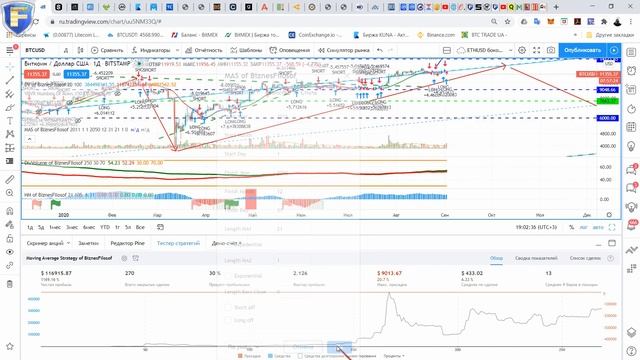Select the forecast and measurement tool
640x360 pixels.
(10, 148)
